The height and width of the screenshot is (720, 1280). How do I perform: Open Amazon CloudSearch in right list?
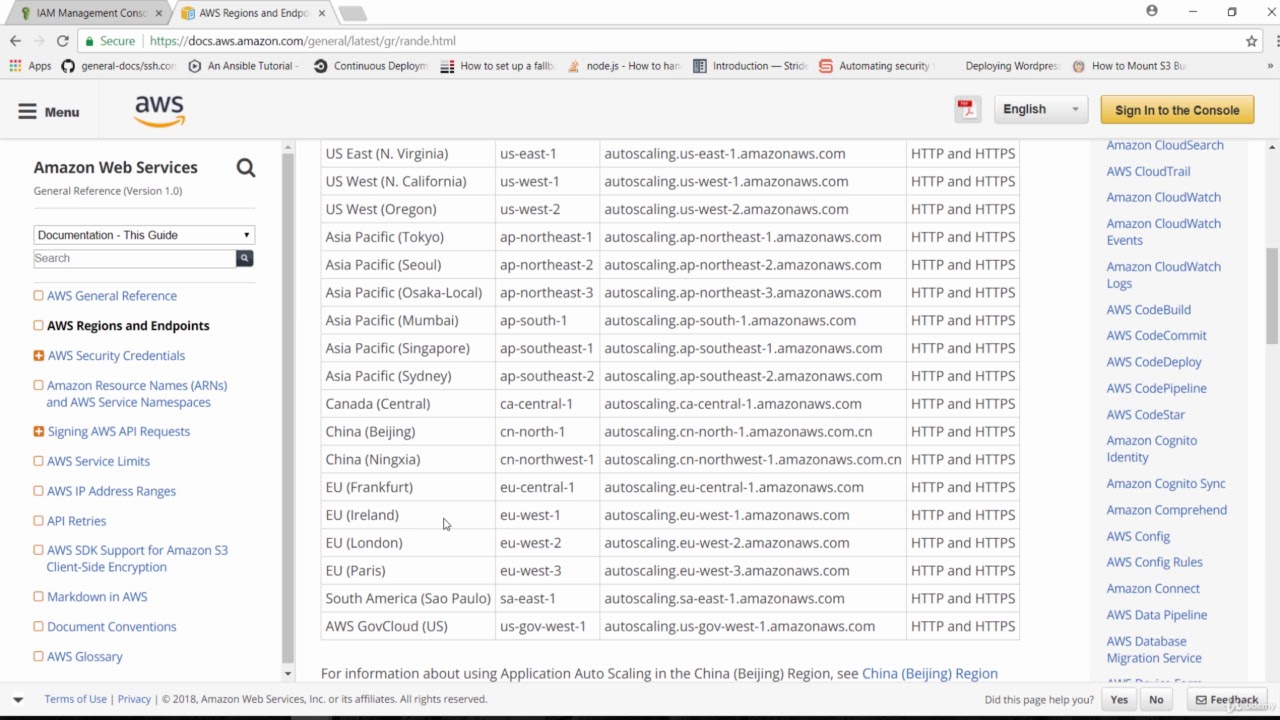1165,146
